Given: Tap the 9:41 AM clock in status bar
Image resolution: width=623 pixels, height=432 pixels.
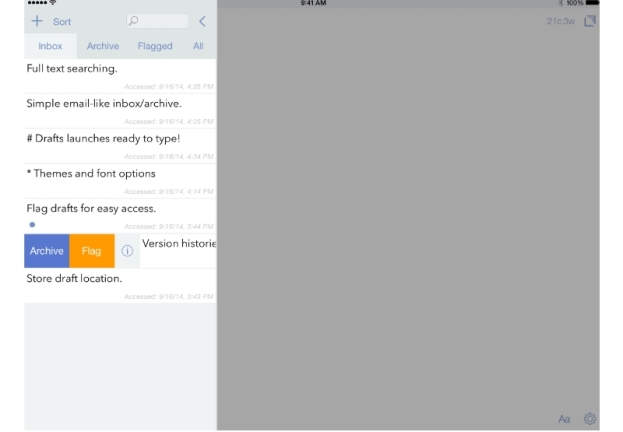Looking at the screenshot, I should pyautogui.click(x=313, y=3).
